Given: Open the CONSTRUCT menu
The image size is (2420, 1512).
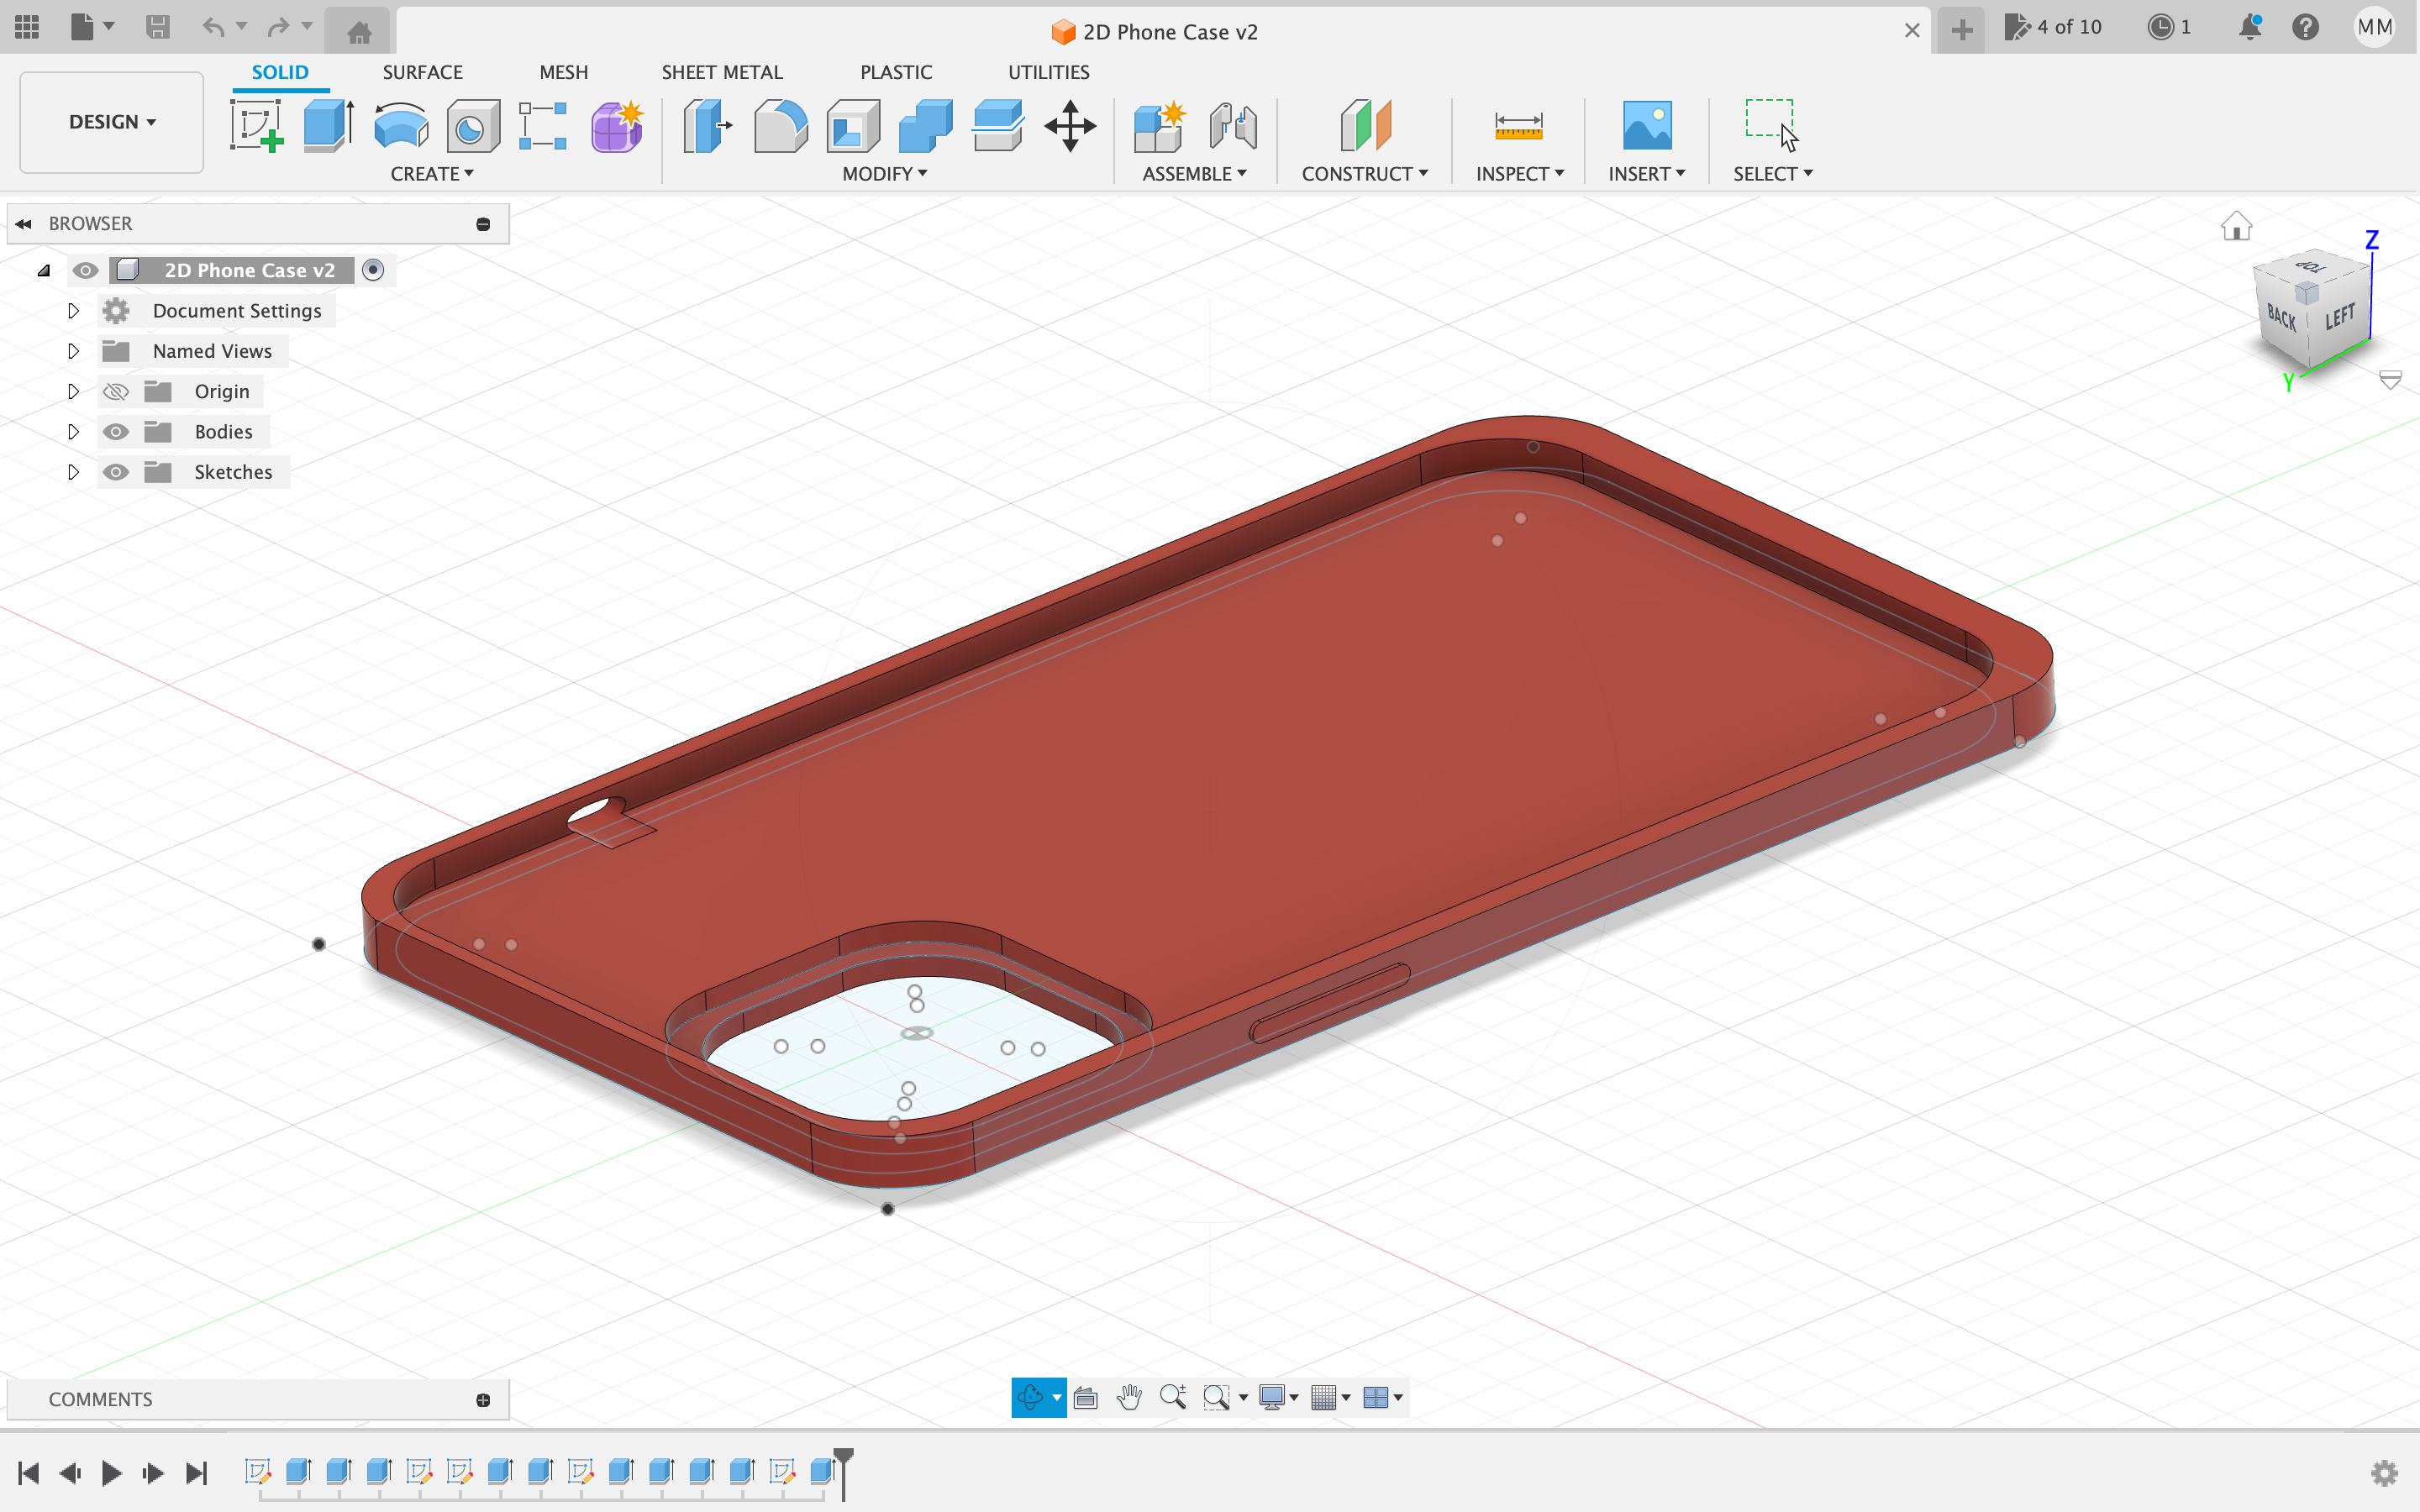Looking at the screenshot, I should 1364,174.
